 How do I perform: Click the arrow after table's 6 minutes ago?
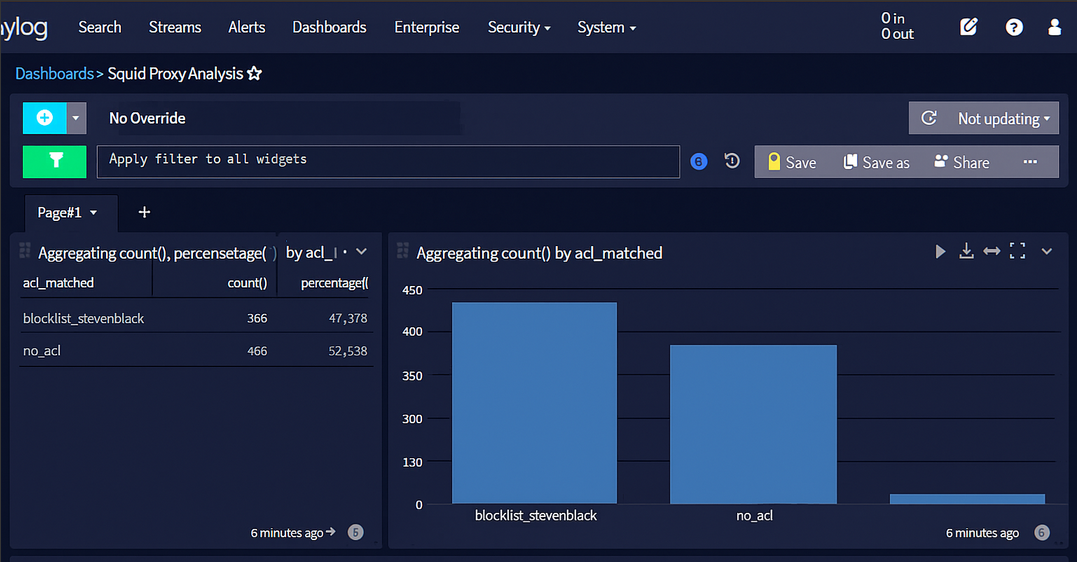click(x=331, y=532)
